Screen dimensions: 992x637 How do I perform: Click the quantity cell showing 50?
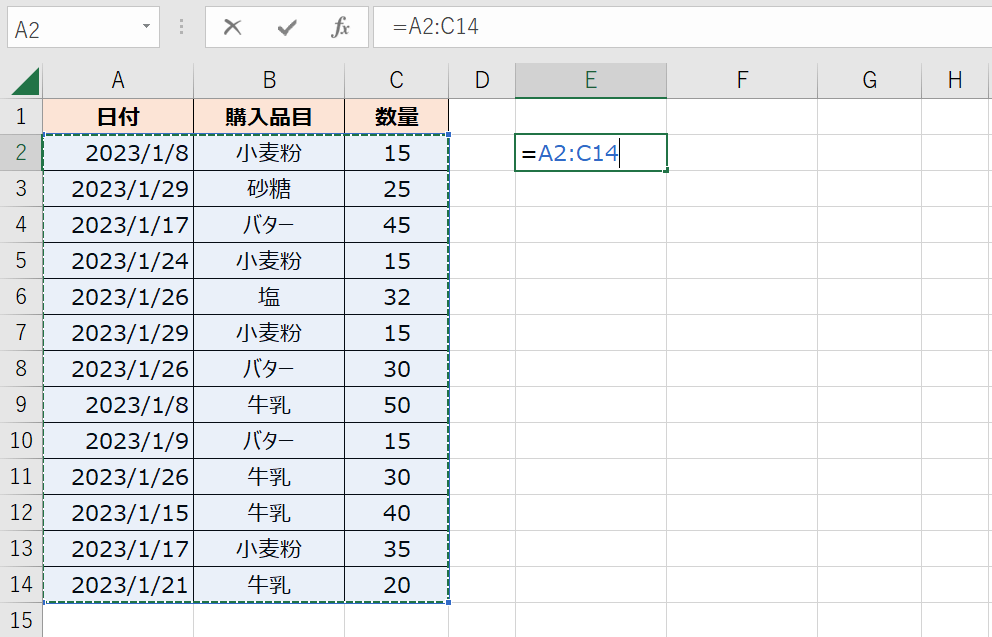pyautogui.click(x=396, y=405)
